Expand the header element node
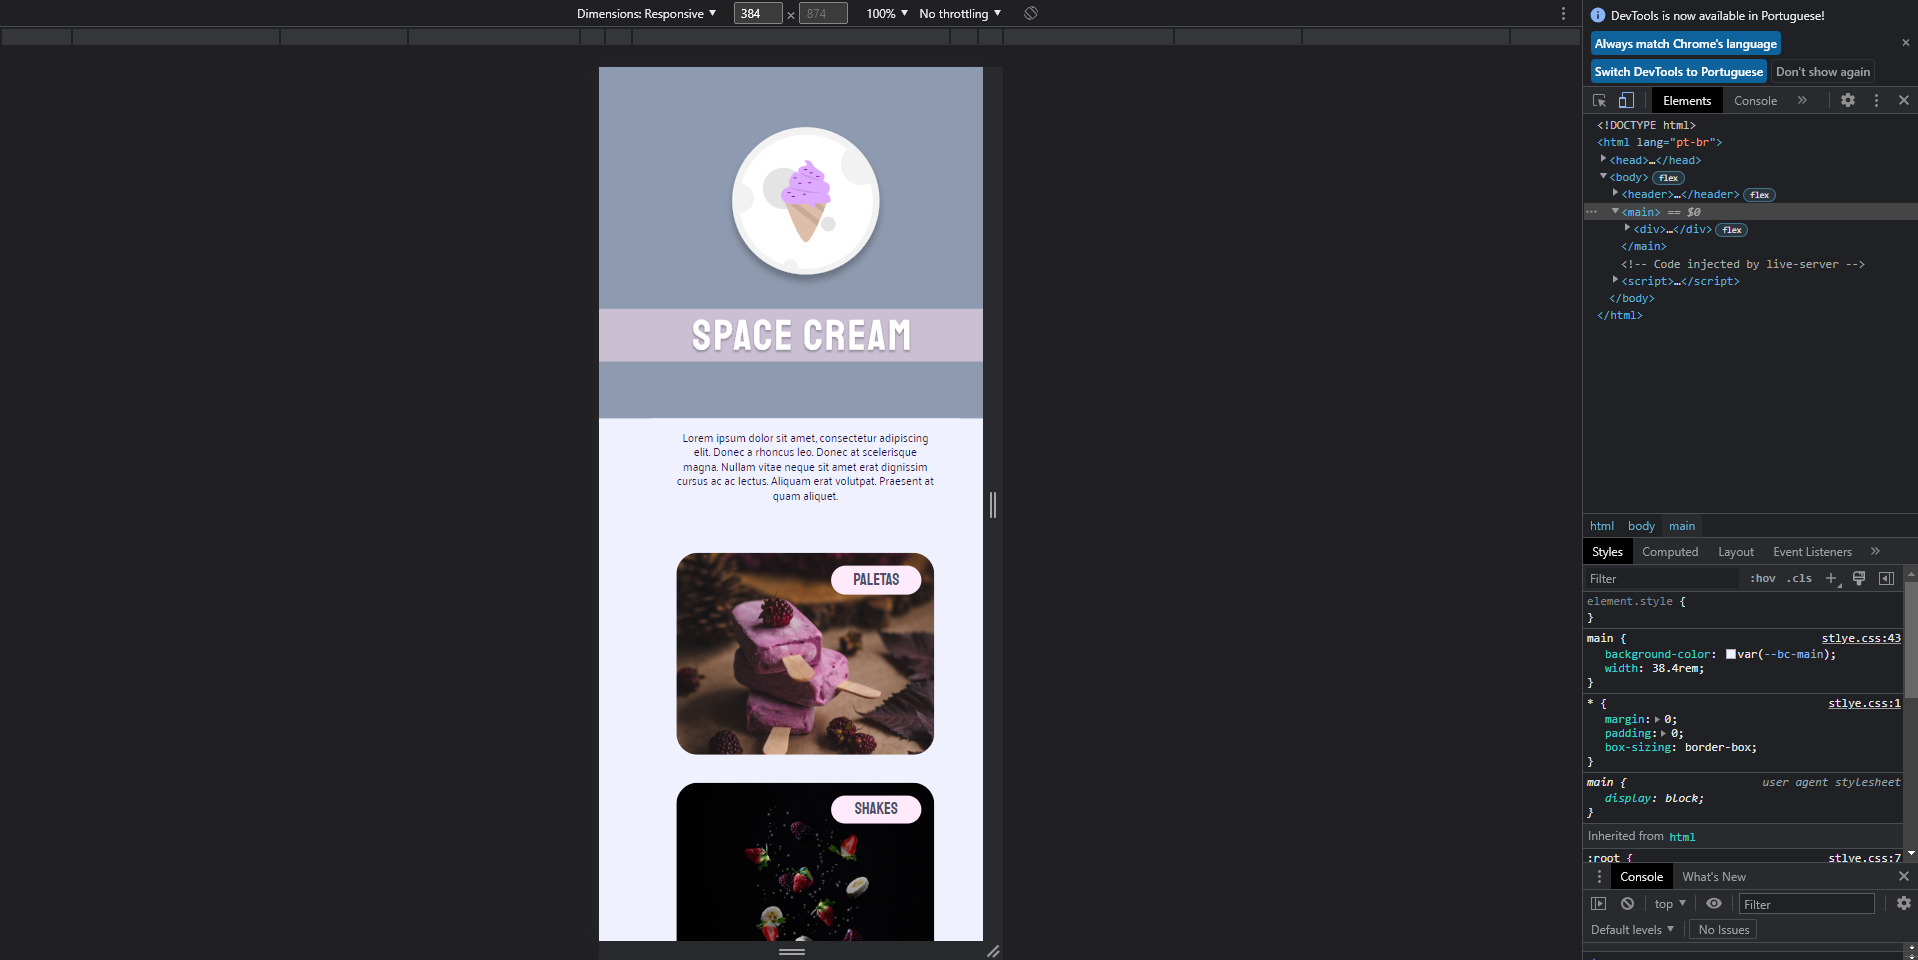Screen dimensions: 1918x960 pos(1615,193)
